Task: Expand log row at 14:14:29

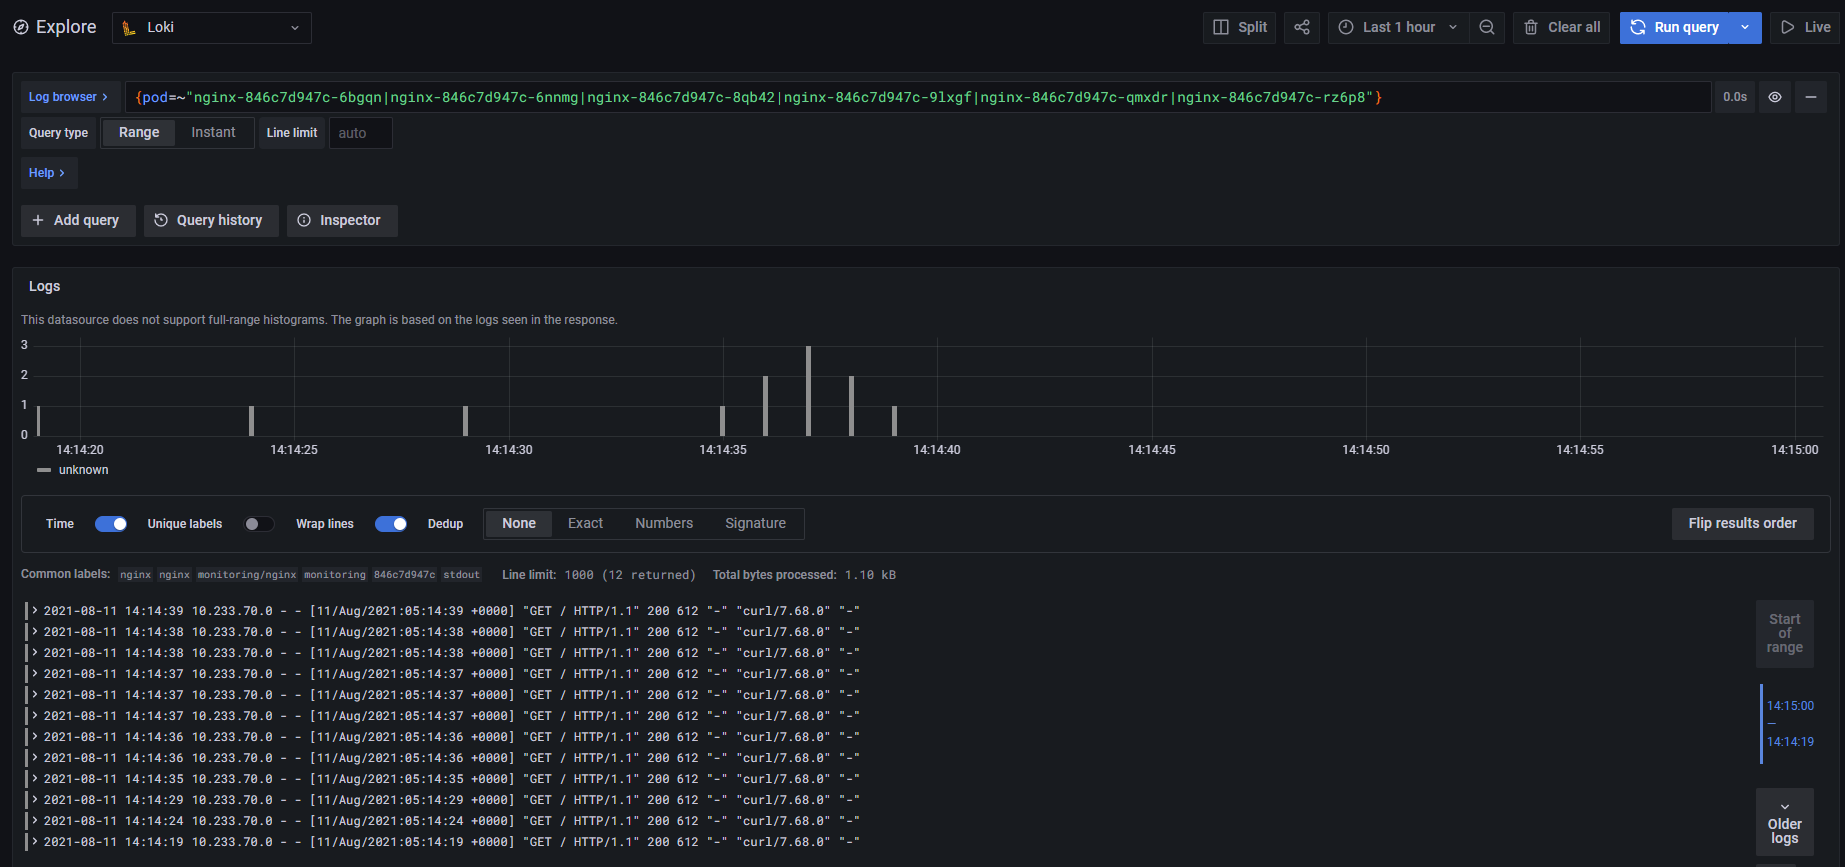Action: 35,799
